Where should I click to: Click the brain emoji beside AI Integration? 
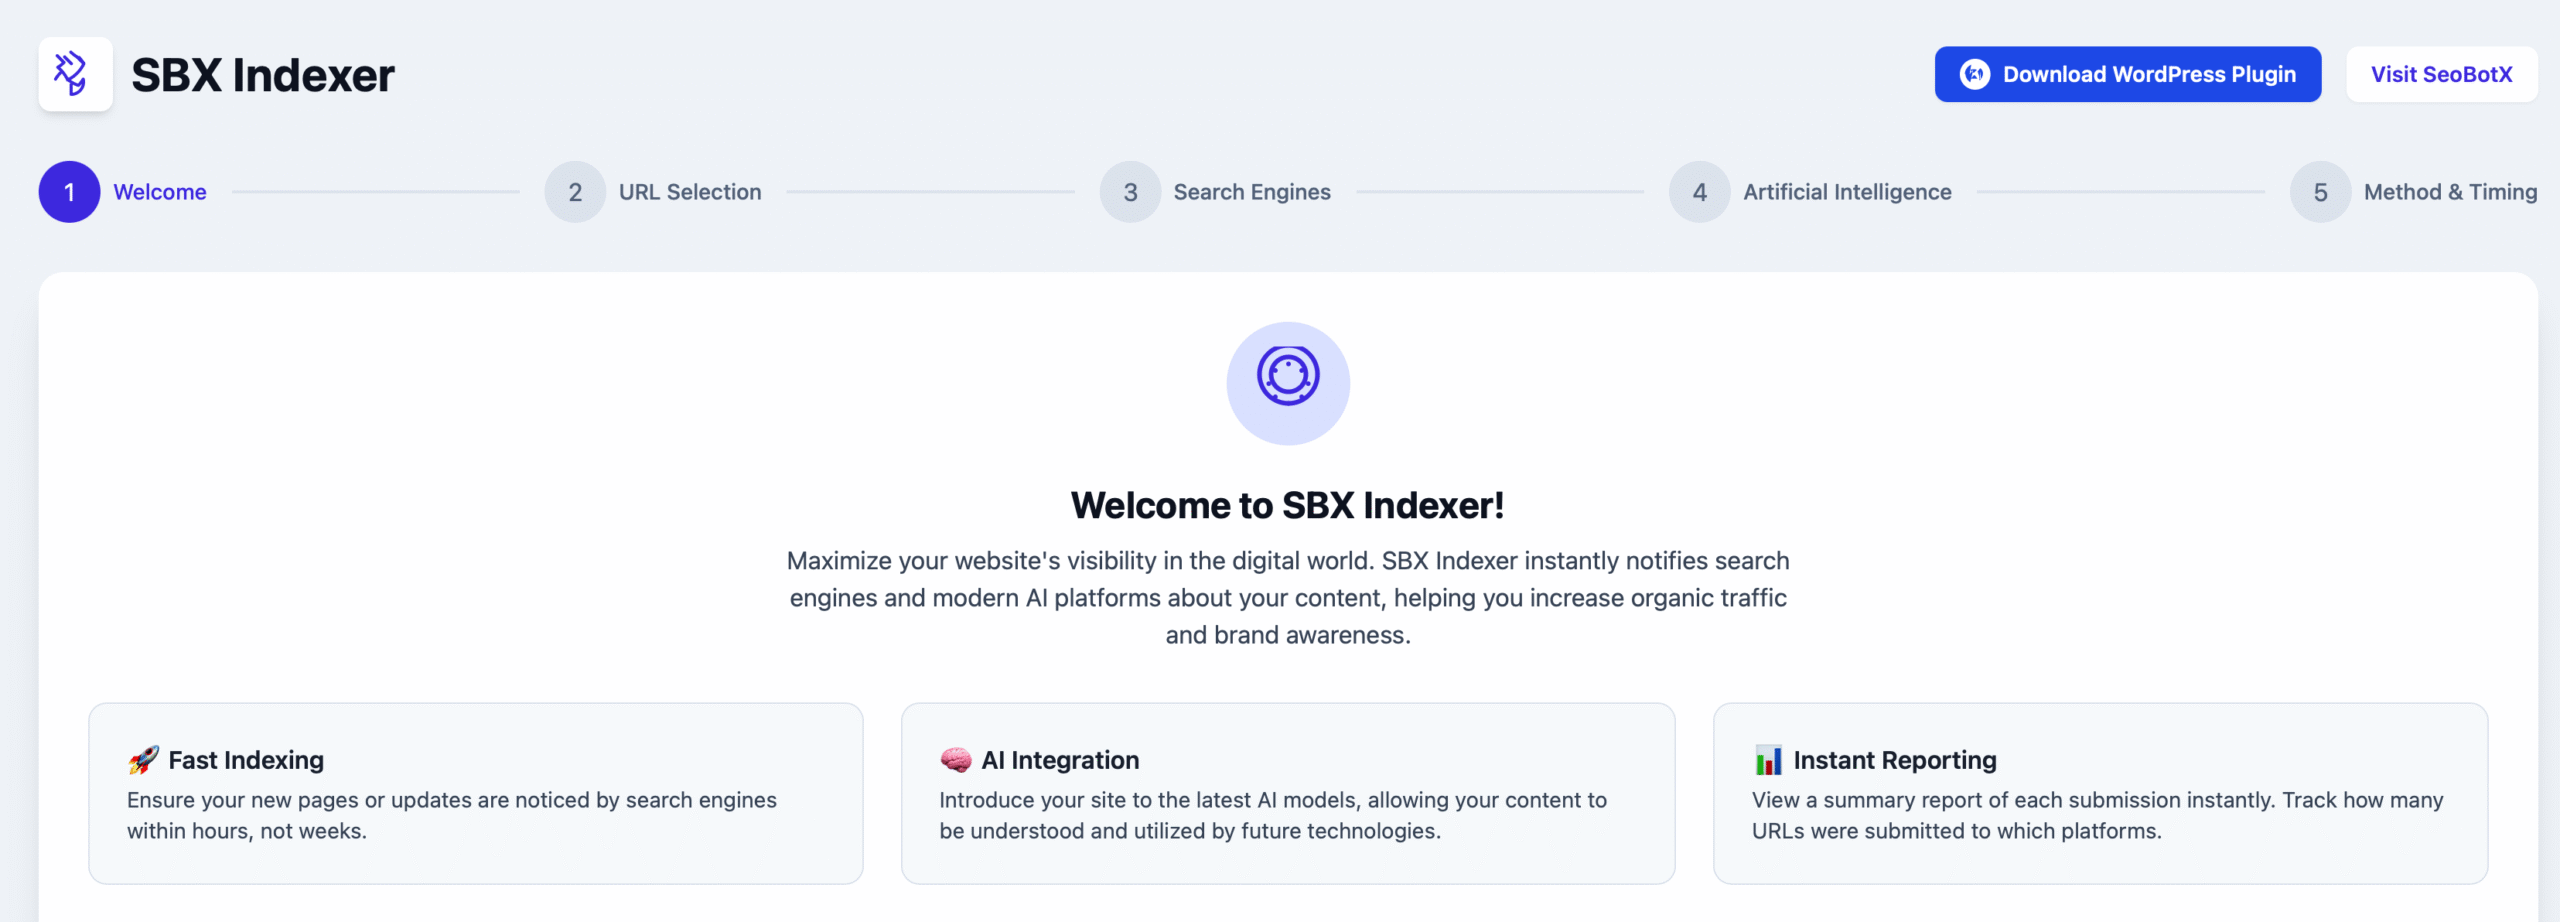tap(955, 760)
